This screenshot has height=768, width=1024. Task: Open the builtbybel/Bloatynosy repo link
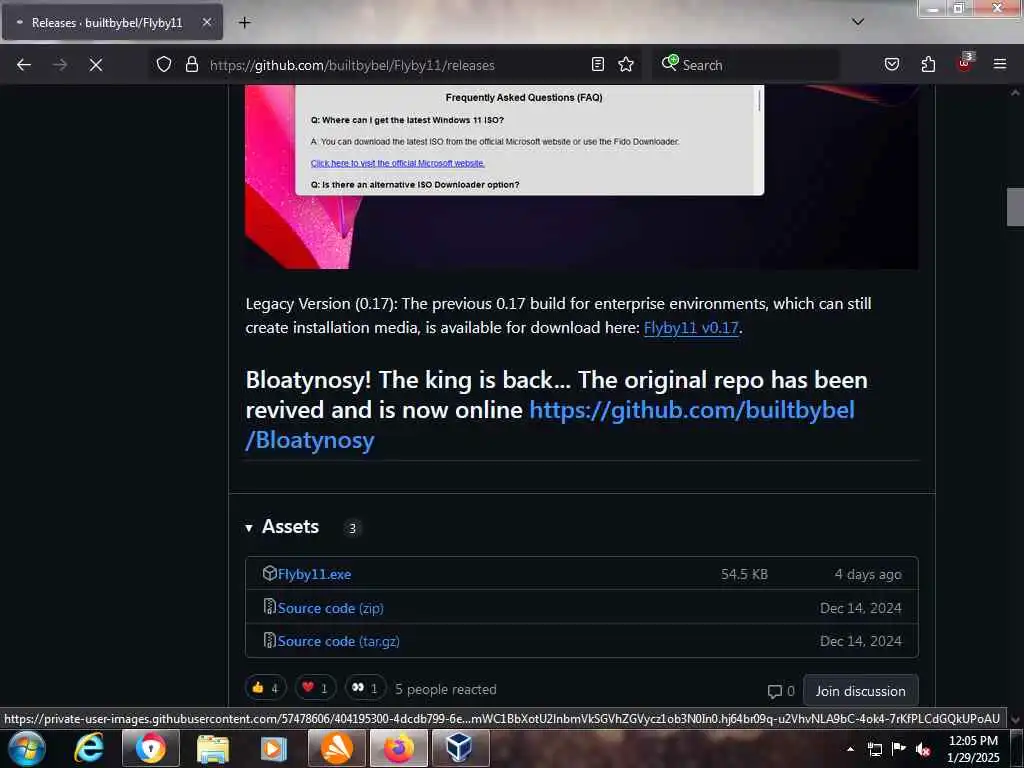point(550,424)
